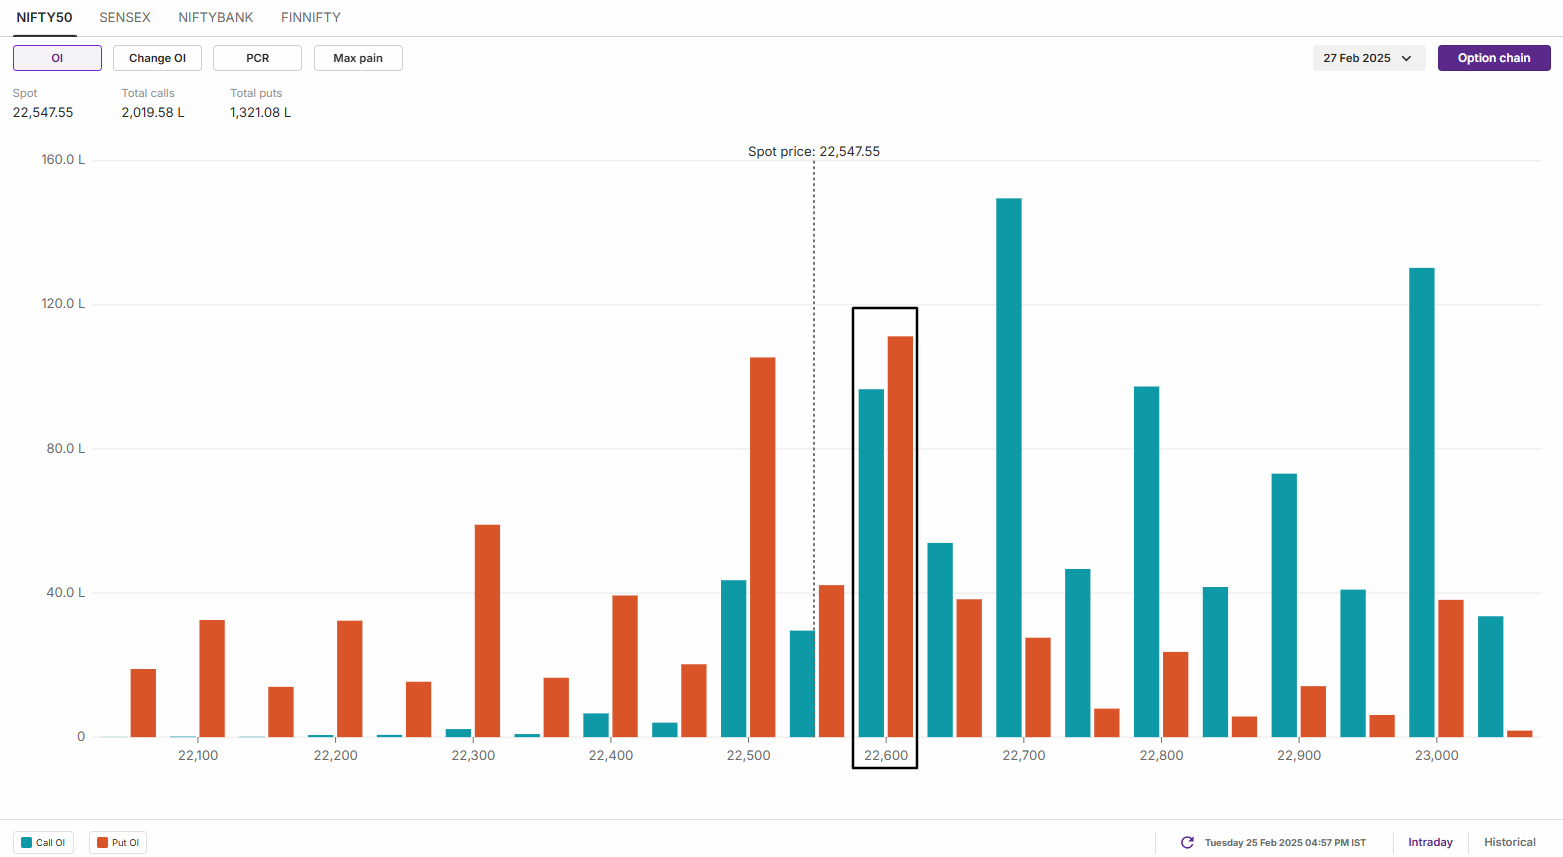Click the orange Put OI color swatch
1563x857 pixels.
tap(102, 843)
